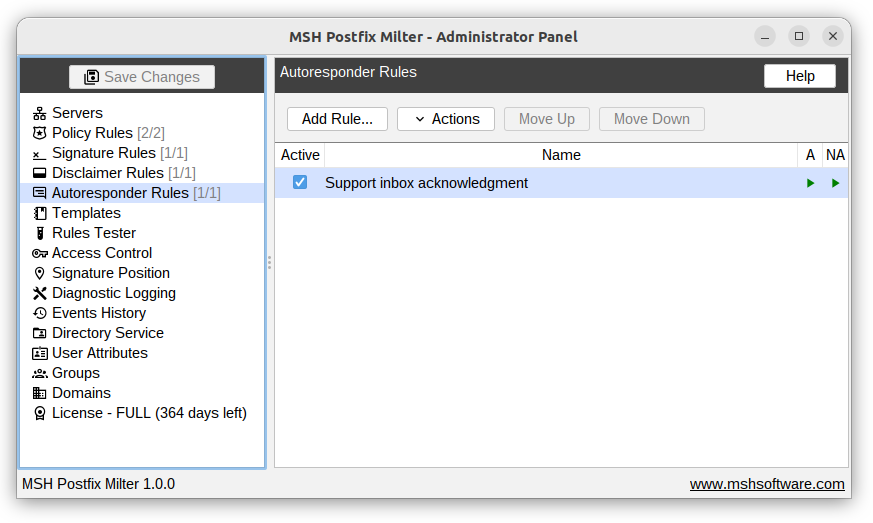This screenshot has height=523, width=873.
Task: Click the User Attributes card icon
Action: 40,354
